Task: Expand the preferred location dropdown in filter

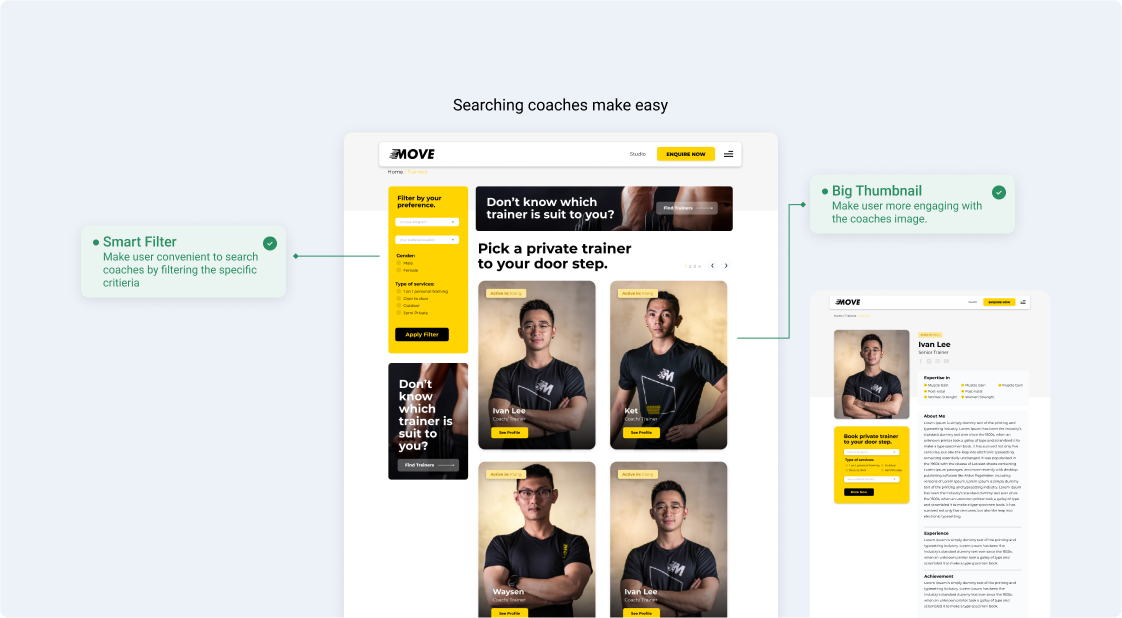Action: [426, 240]
